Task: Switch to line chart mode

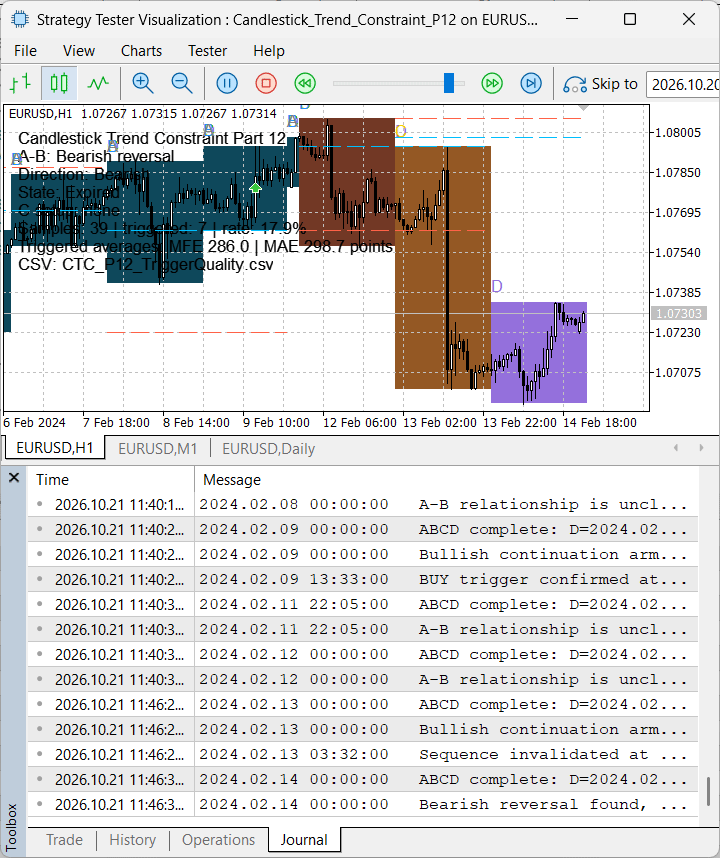Action: pyautogui.click(x=98, y=84)
